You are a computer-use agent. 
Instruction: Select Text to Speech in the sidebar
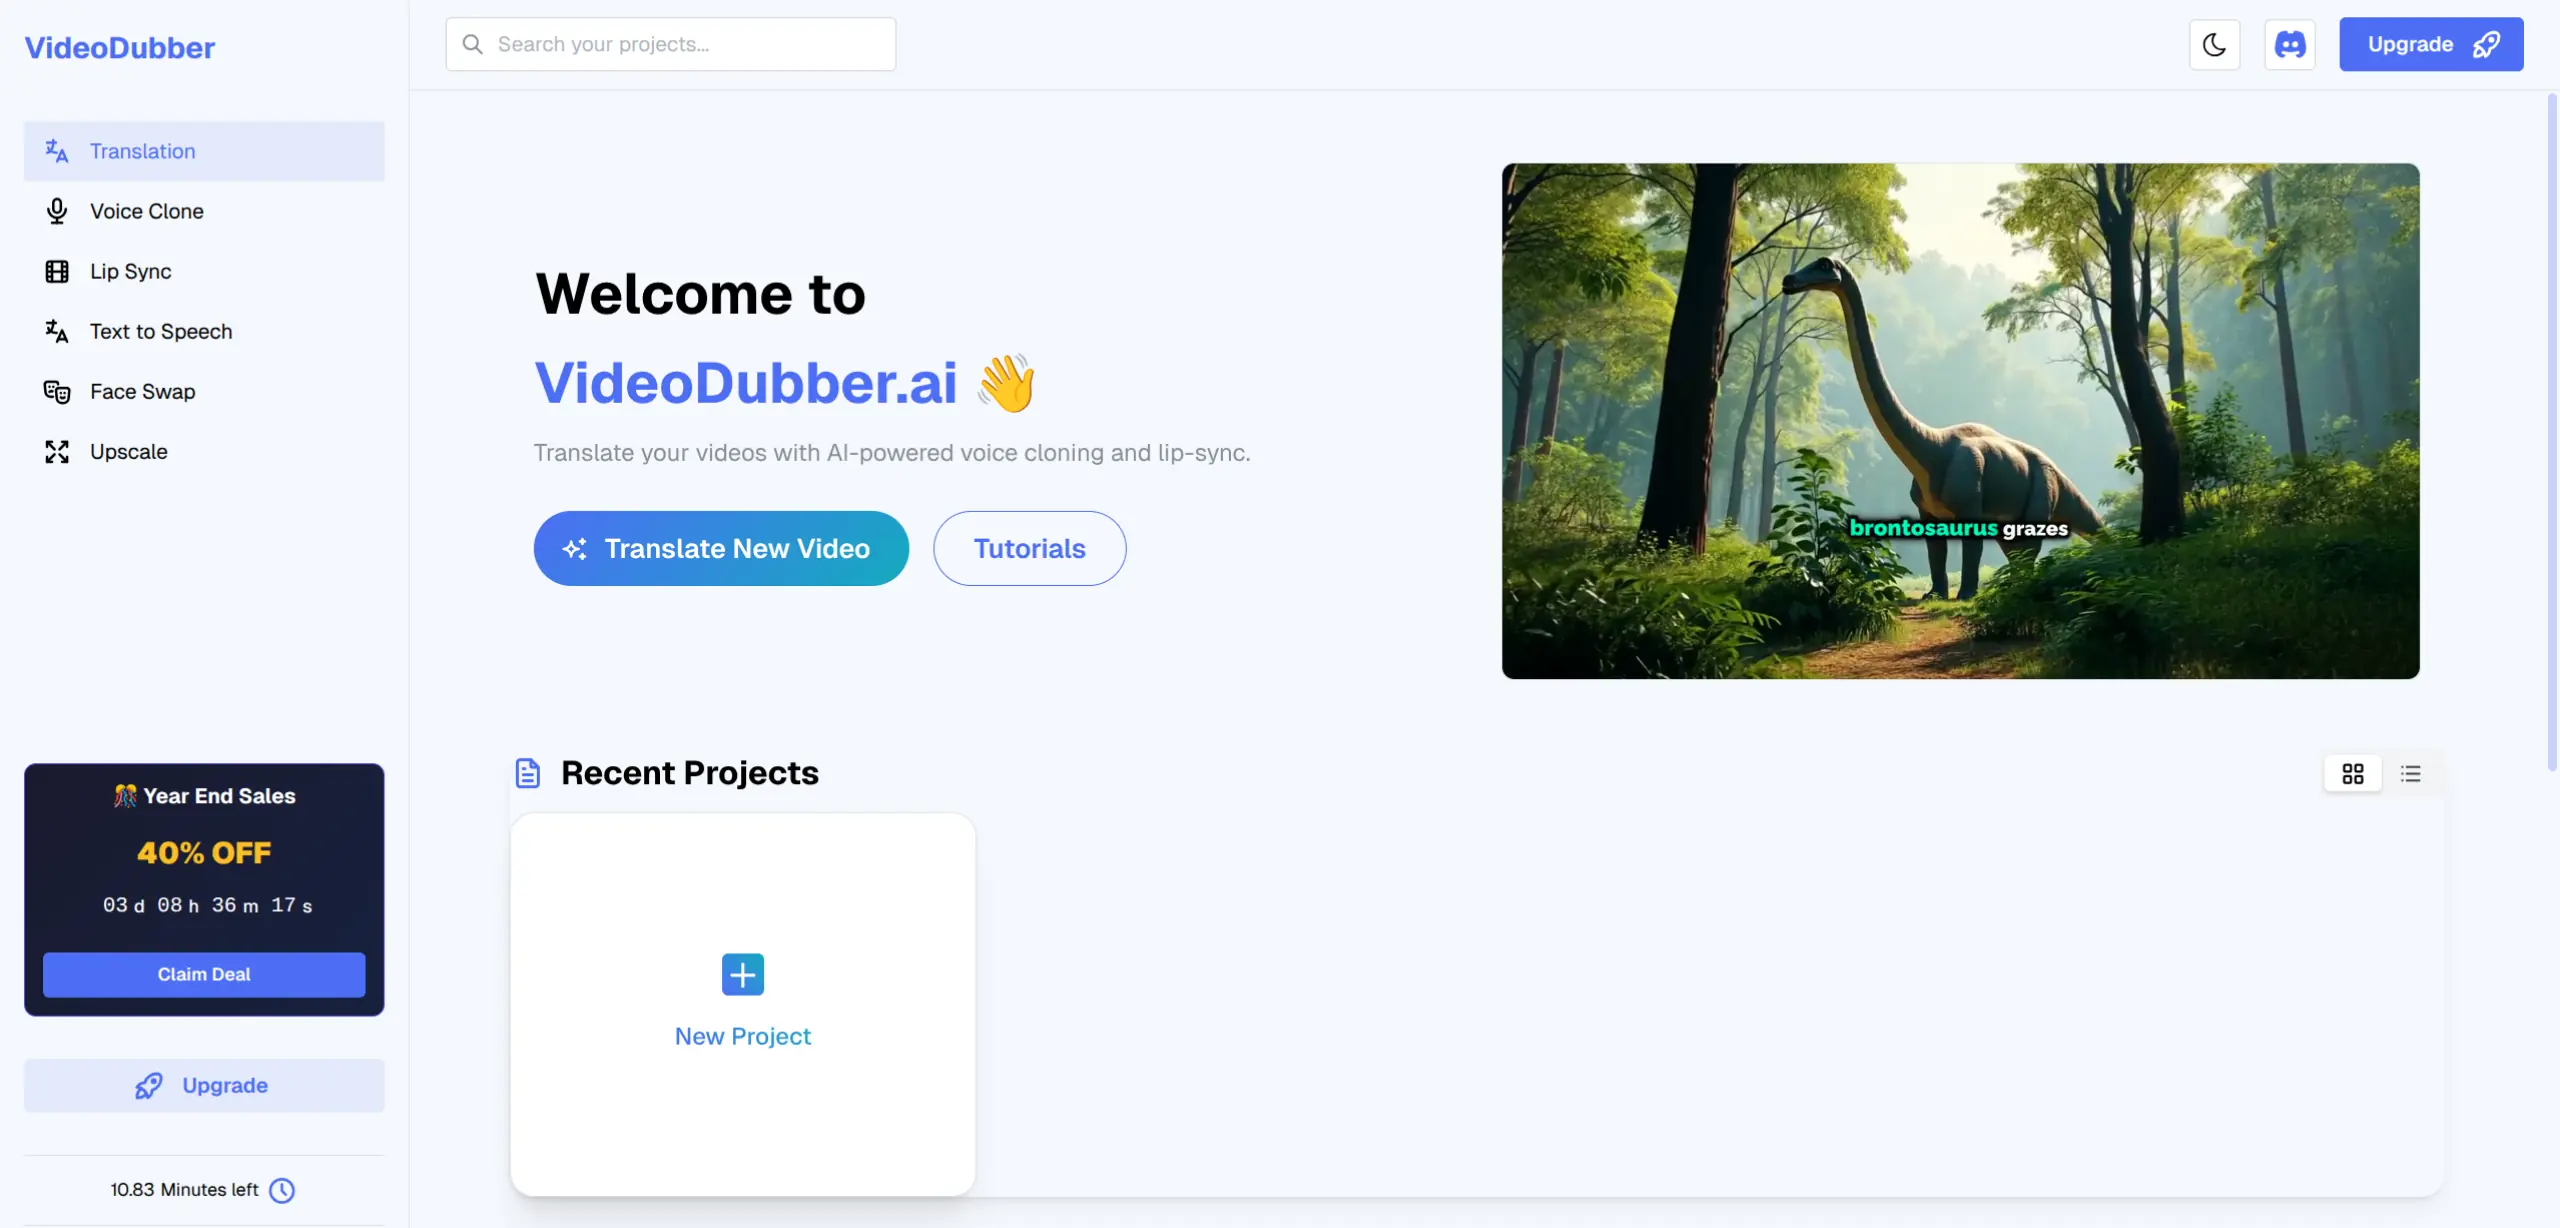(x=161, y=331)
